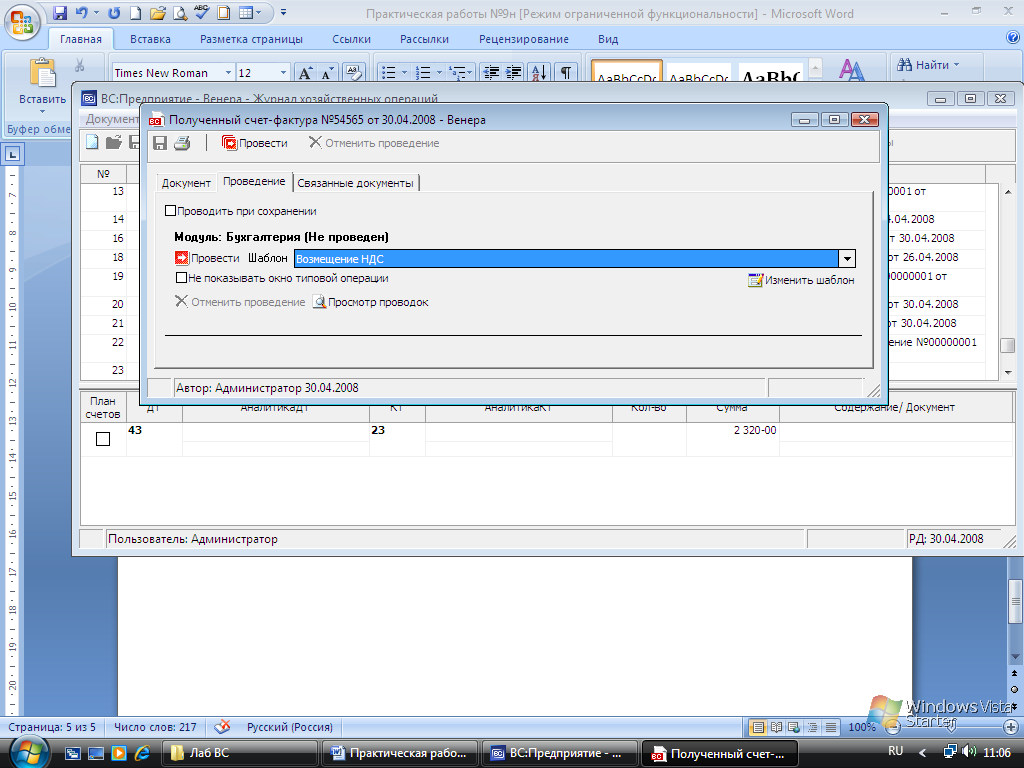Switch to the Связанные документы tab
The height and width of the screenshot is (768, 1024).
pos(355,183)
